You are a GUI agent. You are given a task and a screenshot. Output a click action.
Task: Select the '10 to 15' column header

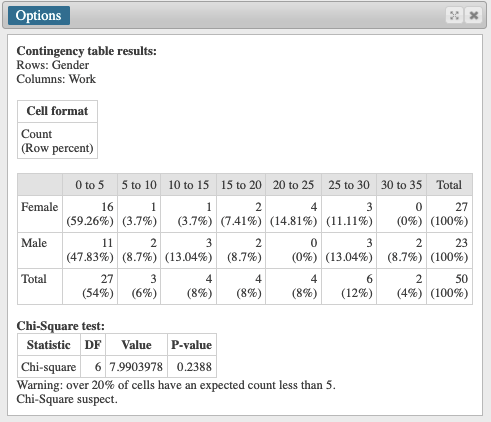pyautogui.click(x=189, y=184)
